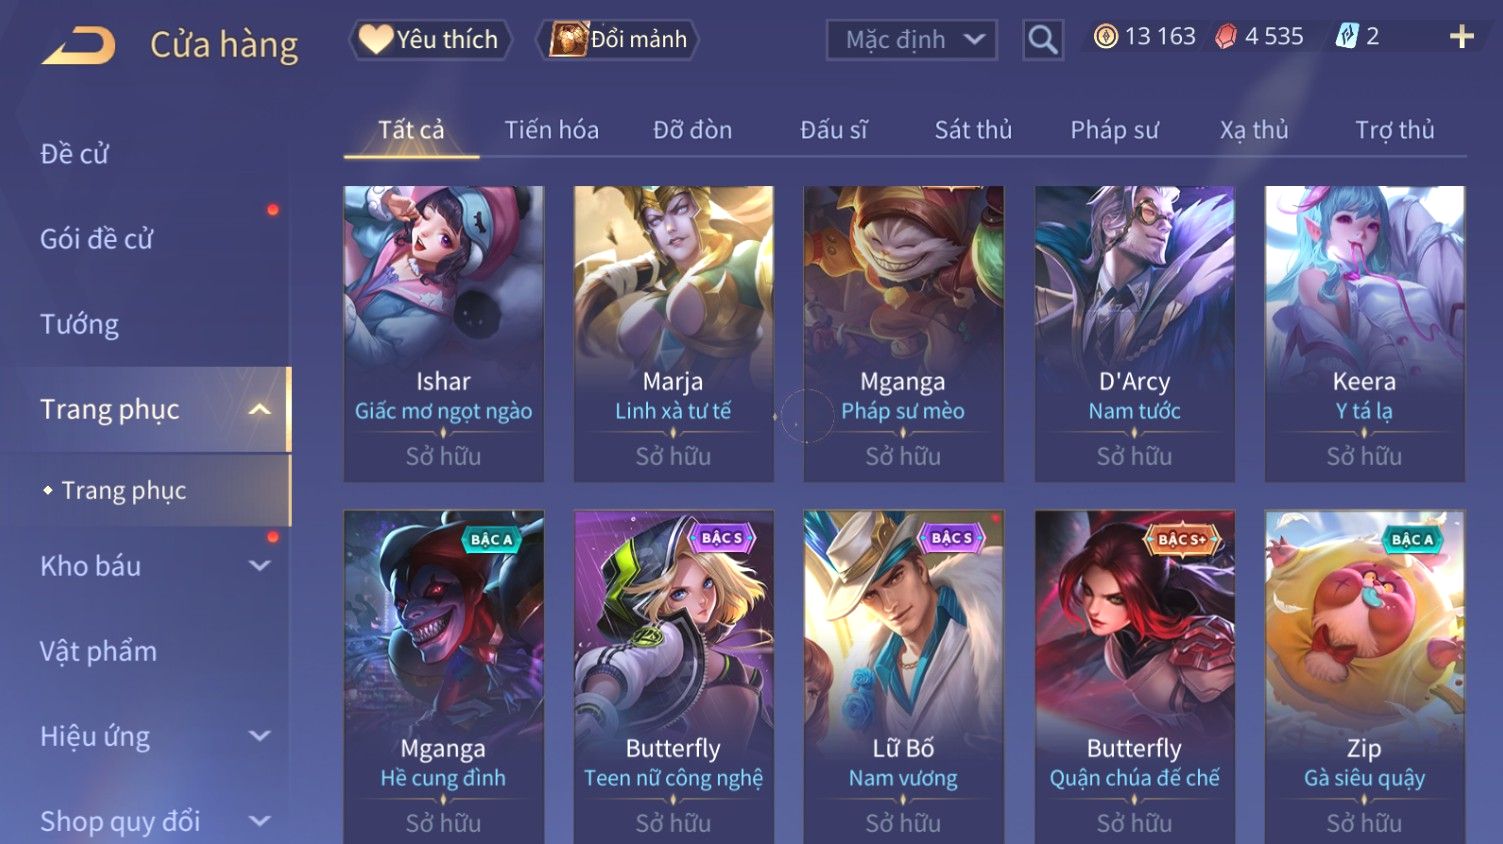Viewport: 1503px width, 844px height.
Task: Open Tướng in the sidebar
Action: coord(80,324)
